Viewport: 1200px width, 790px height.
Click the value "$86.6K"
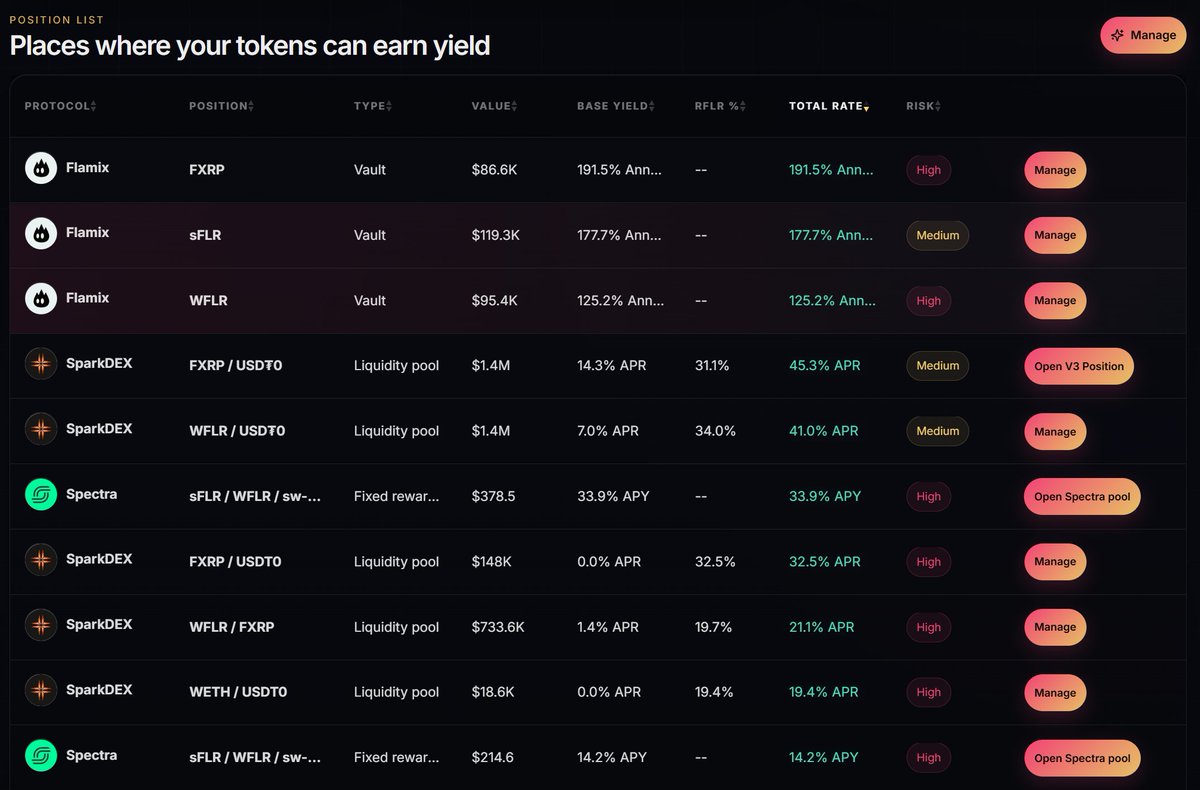[495, 170]
